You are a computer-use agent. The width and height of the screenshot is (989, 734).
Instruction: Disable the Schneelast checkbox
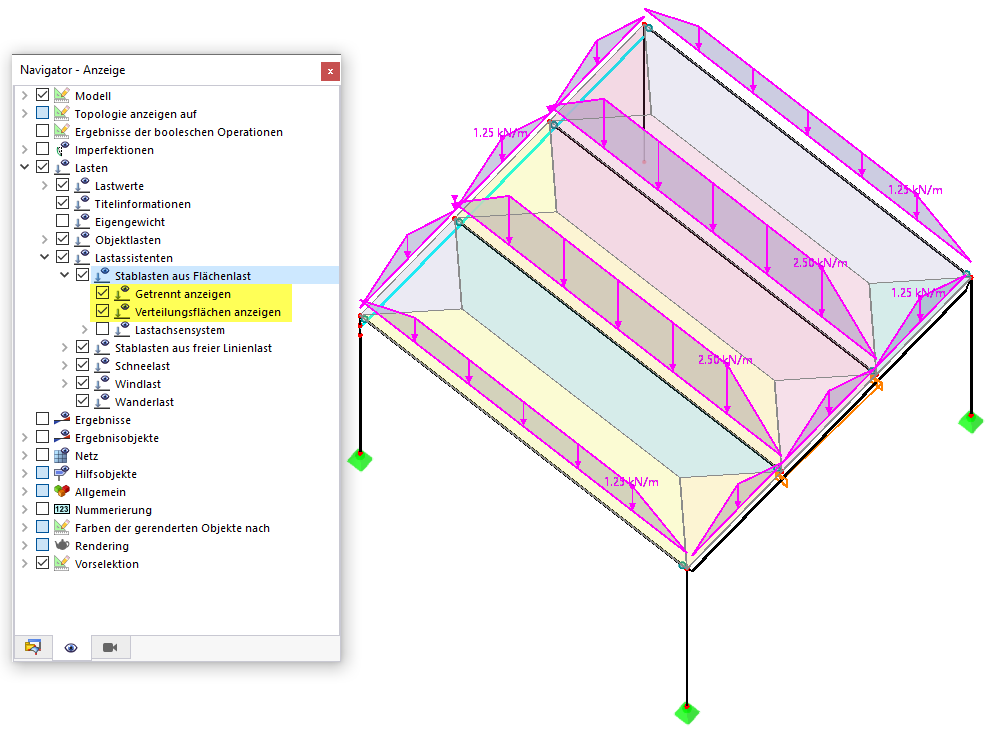tap(83, 364)
